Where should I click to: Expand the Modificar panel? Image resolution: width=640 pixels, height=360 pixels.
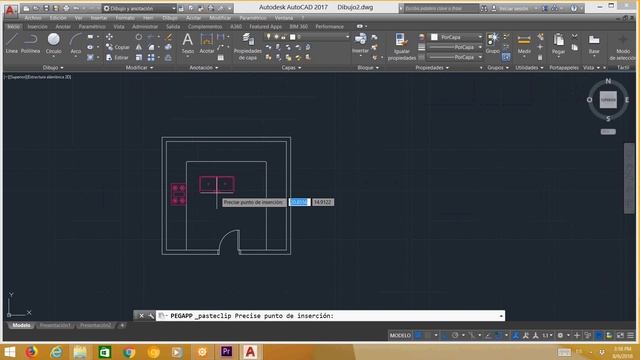point(139,68)
